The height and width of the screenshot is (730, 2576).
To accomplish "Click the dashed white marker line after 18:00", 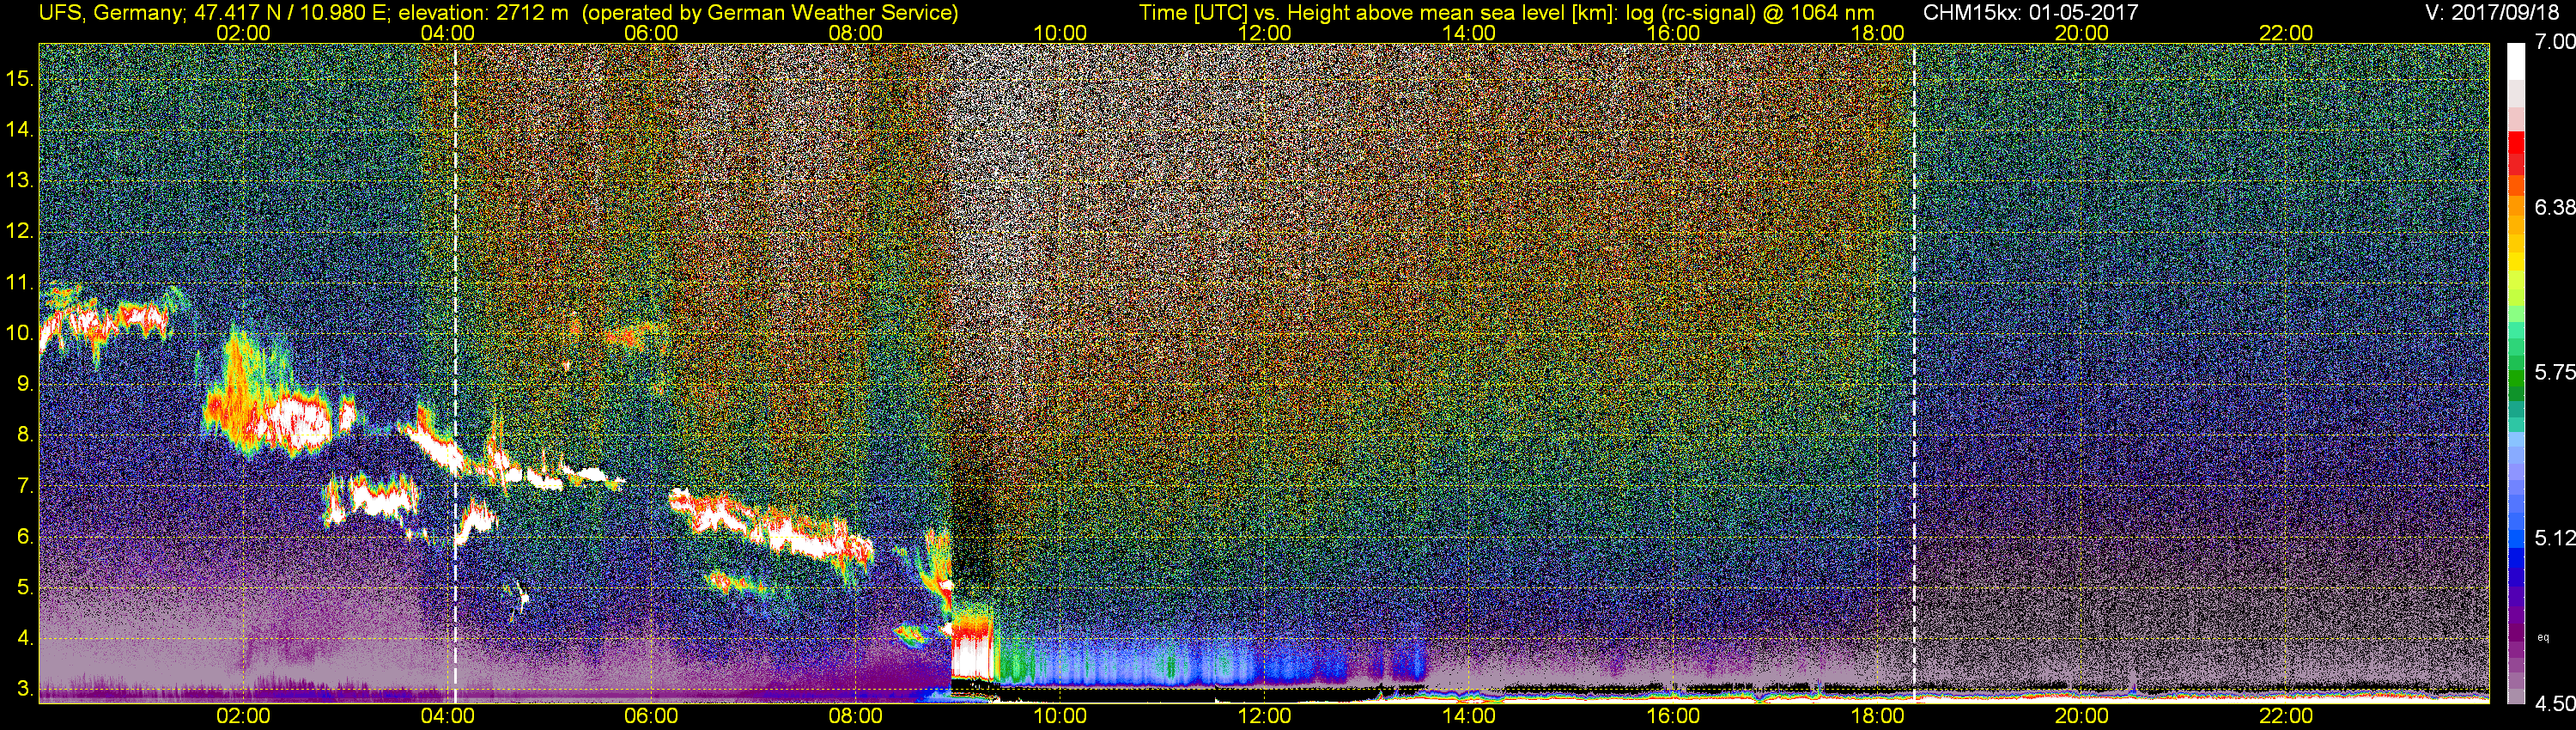I will pos(1914,373).
